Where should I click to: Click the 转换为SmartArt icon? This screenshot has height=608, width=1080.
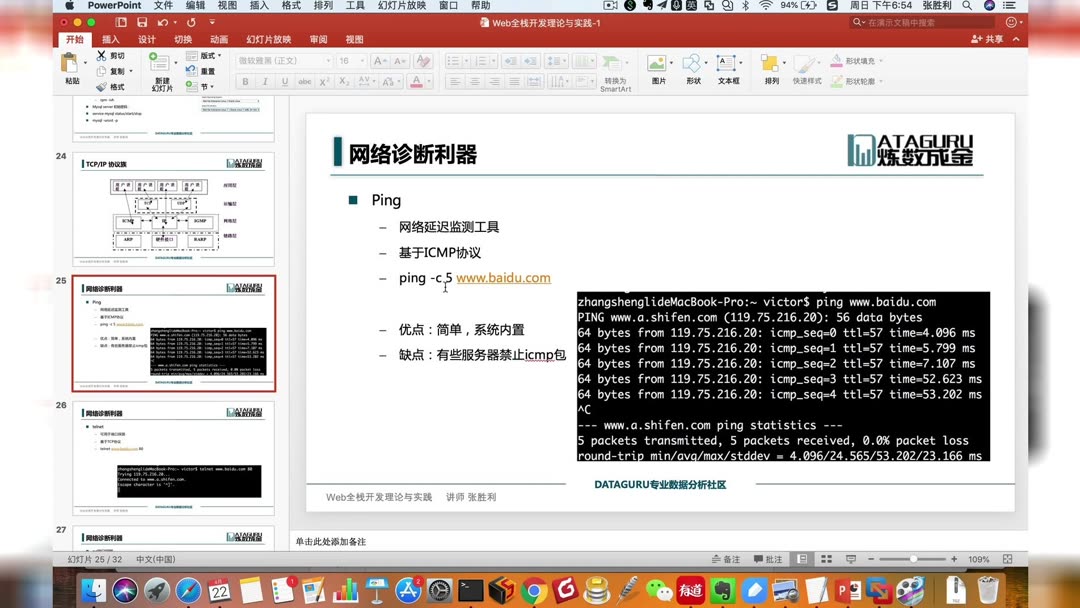coord(614,73)
